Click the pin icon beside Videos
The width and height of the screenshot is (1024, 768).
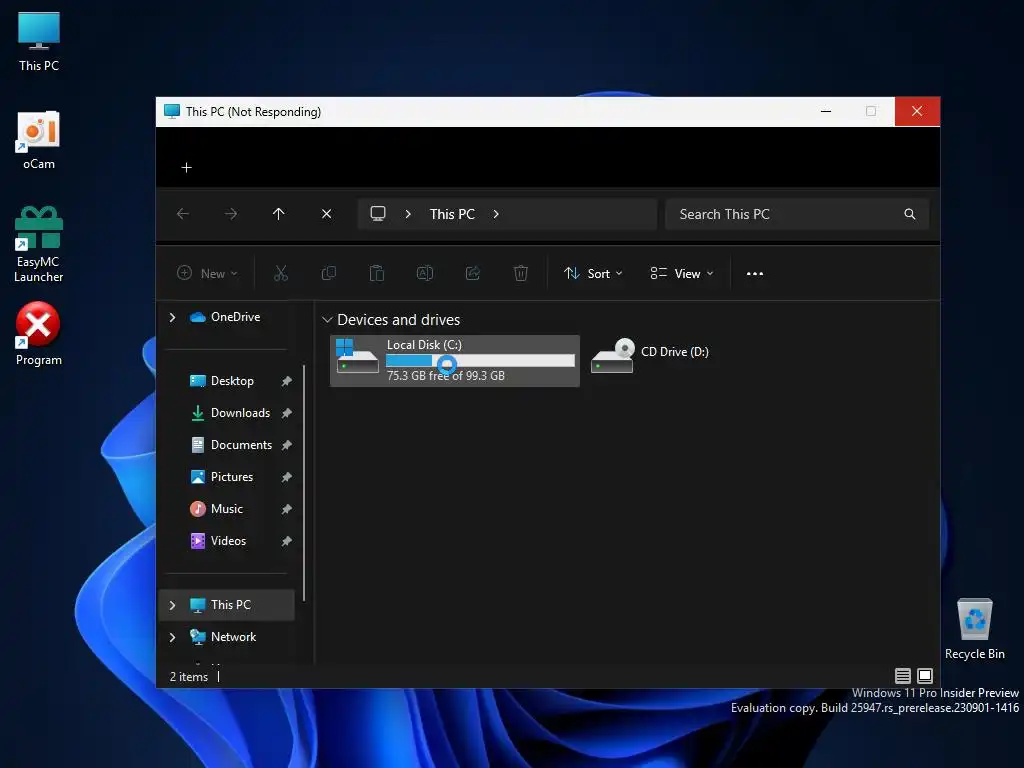pos(286,541)
